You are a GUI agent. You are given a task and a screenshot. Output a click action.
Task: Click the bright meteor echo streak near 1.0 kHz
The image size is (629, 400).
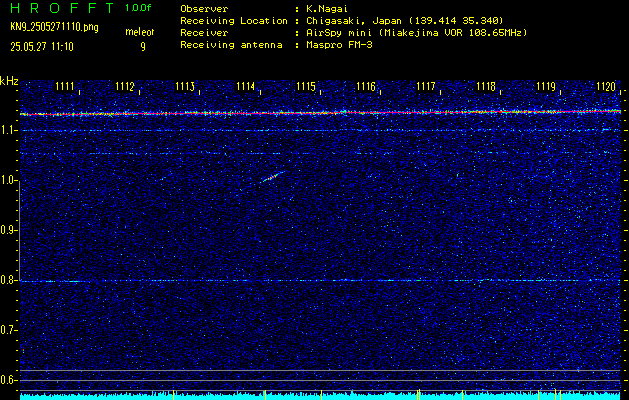tap(272, 177)
